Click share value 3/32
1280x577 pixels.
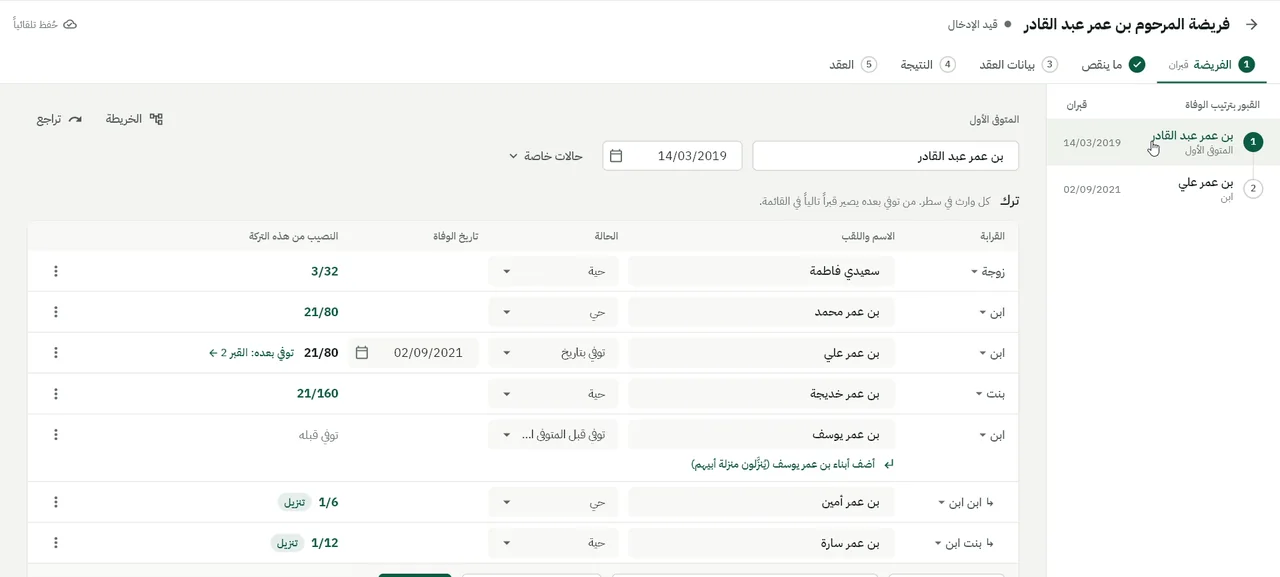(324, 271)
